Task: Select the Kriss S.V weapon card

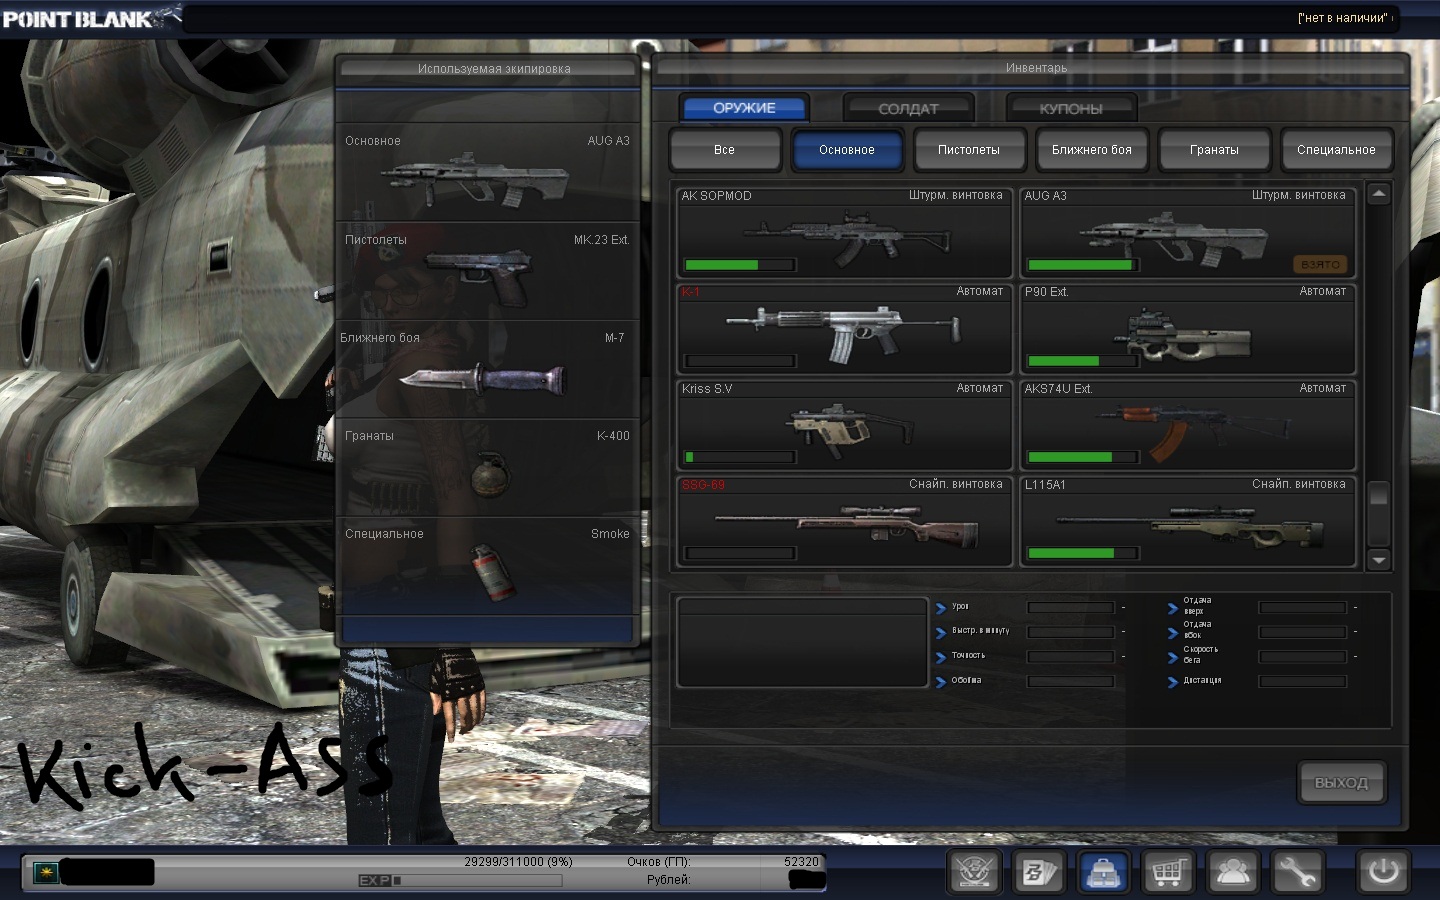Action: pyautogui.click(x=844, y=425)
